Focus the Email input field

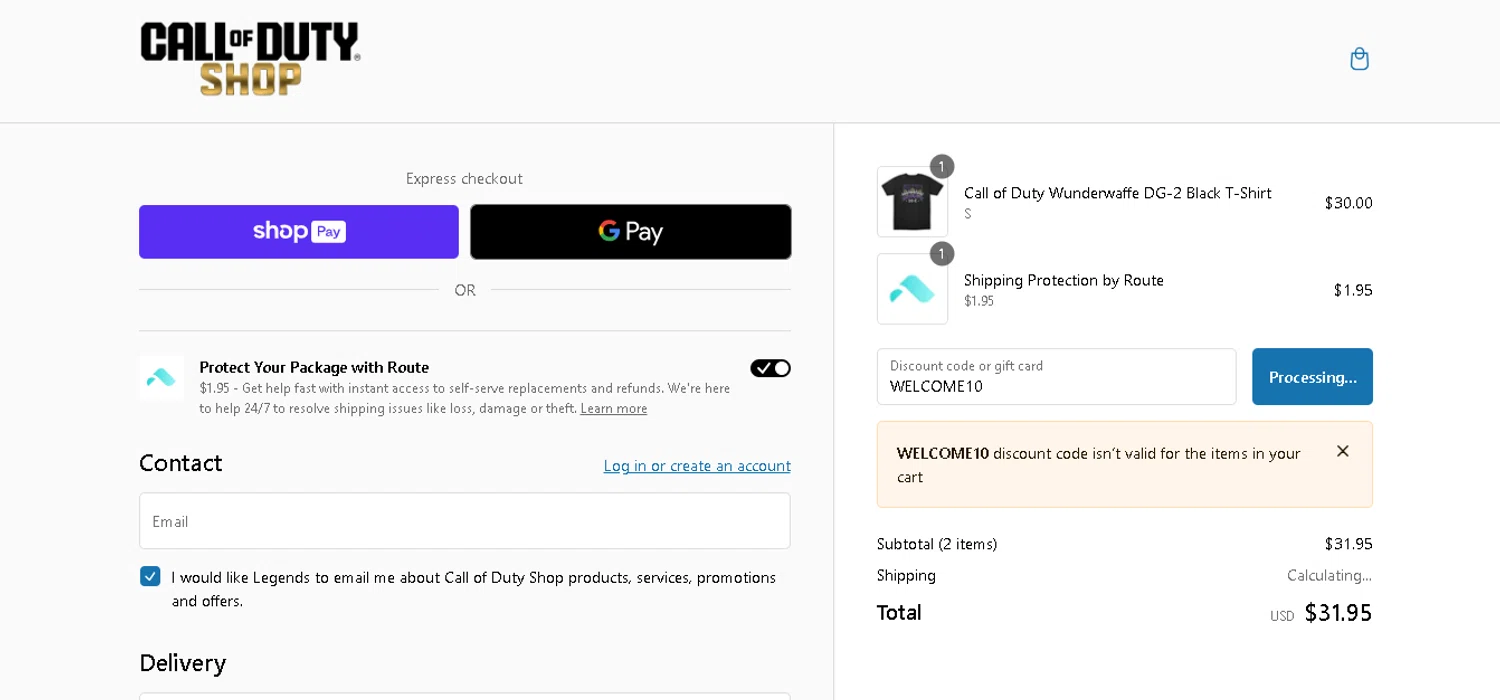coord(464,521)
